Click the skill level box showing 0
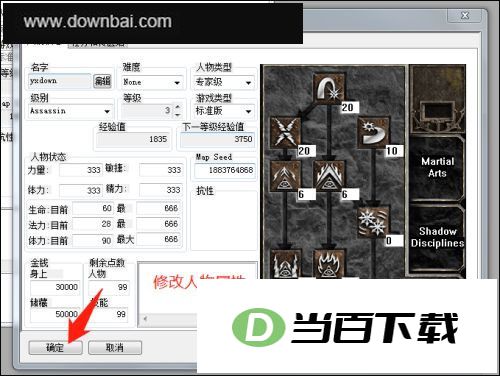This screenshot has height=376, width=500. tap(394, 240)
